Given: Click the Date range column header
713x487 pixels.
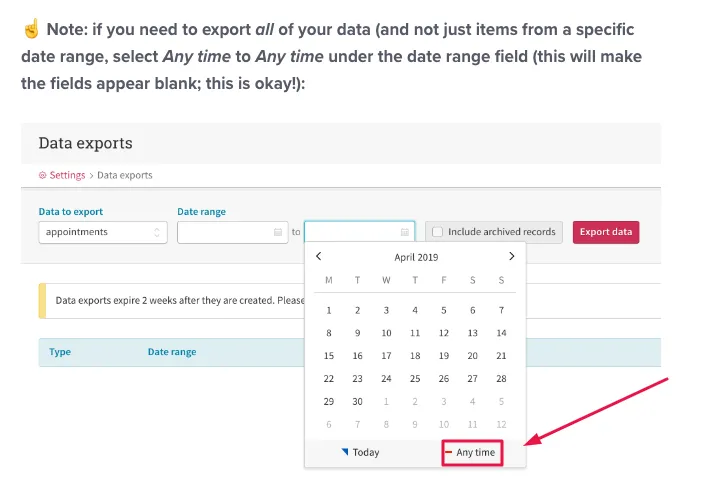Looking at the screenshot, I should (x=172, y=352).
